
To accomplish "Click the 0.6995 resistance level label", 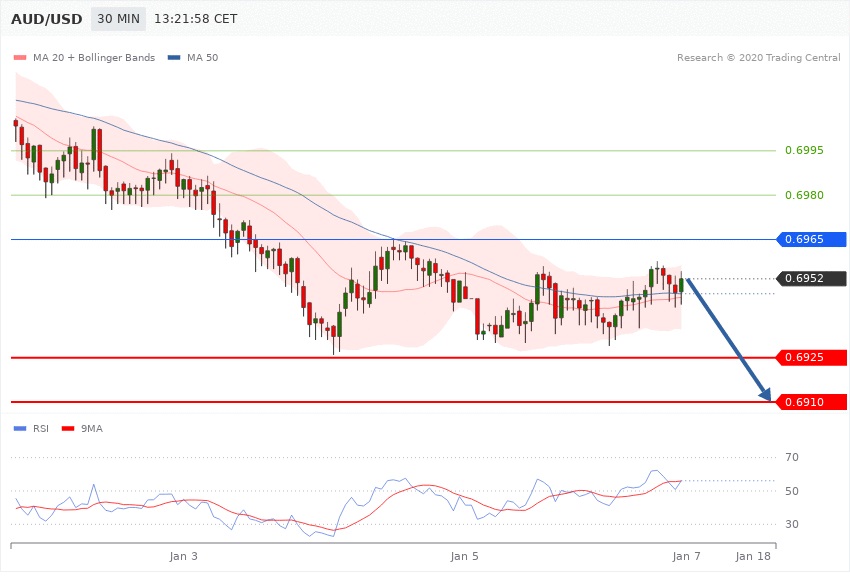I will [804, 151].
